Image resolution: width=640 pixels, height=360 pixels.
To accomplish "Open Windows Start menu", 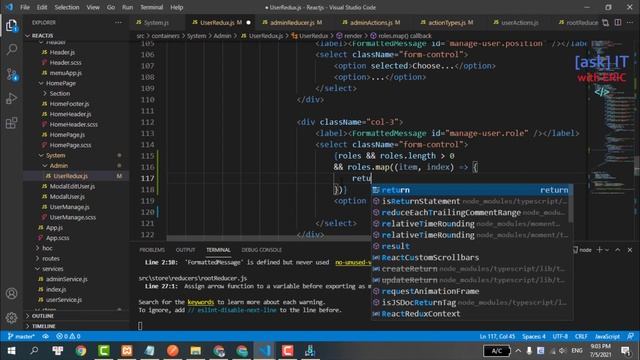I will point(11,351).
